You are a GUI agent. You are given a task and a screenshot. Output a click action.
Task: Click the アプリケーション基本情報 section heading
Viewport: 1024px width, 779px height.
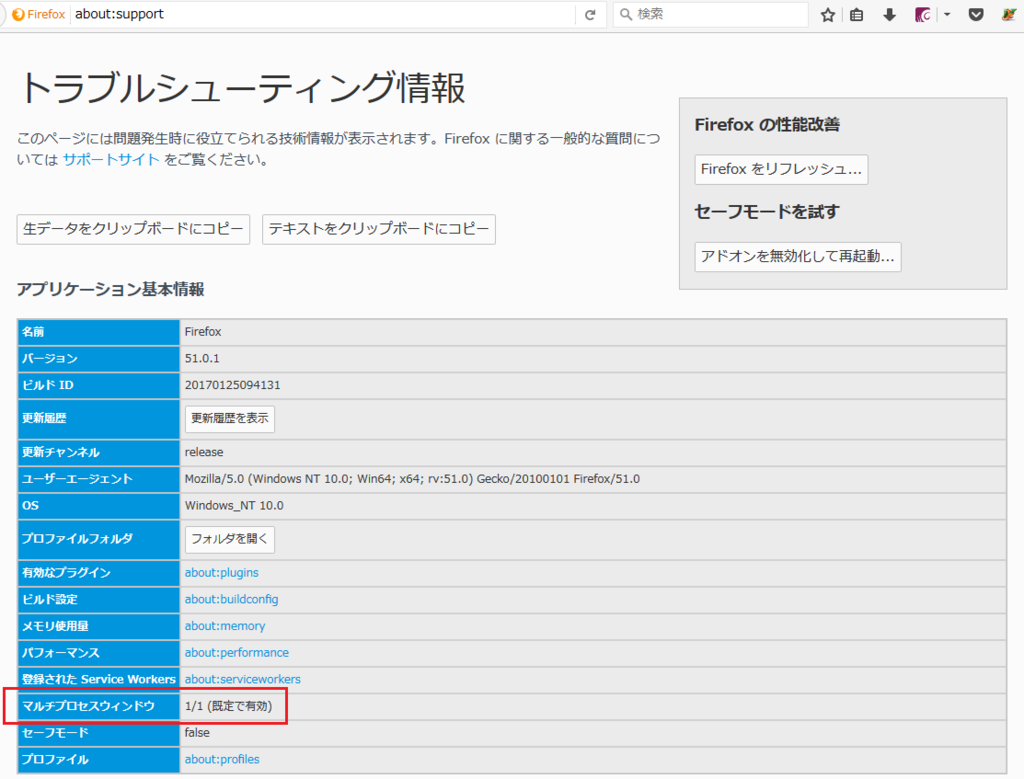pos(110,289)
